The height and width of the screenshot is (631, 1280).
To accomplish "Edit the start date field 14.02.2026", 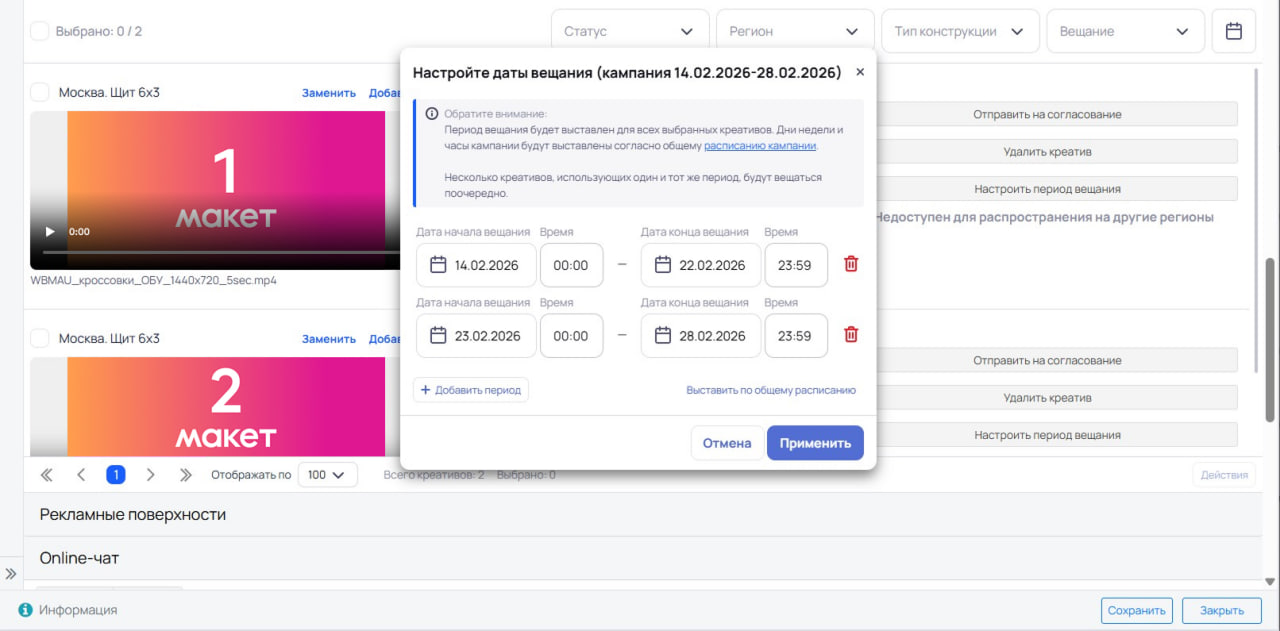I will click(x=476, y=265).
